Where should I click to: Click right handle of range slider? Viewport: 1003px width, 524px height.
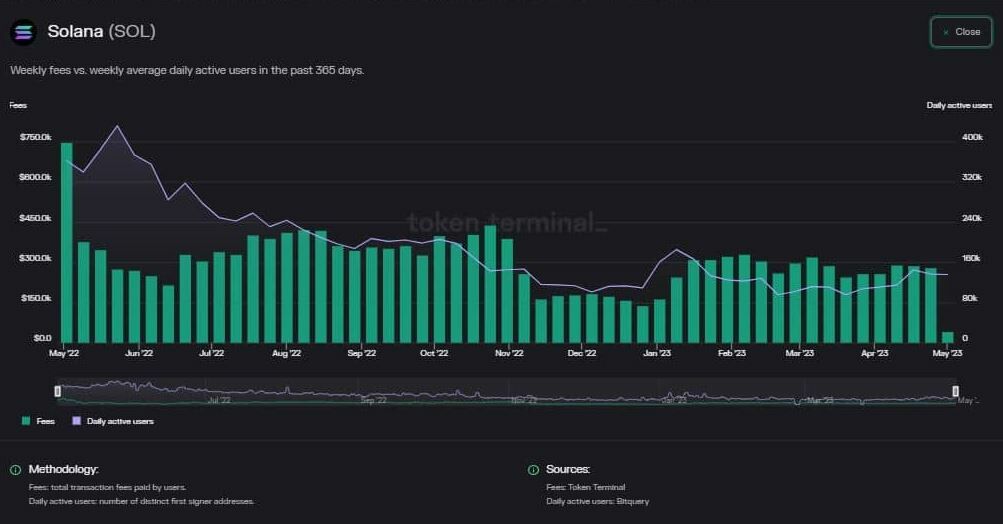[956, 391]
